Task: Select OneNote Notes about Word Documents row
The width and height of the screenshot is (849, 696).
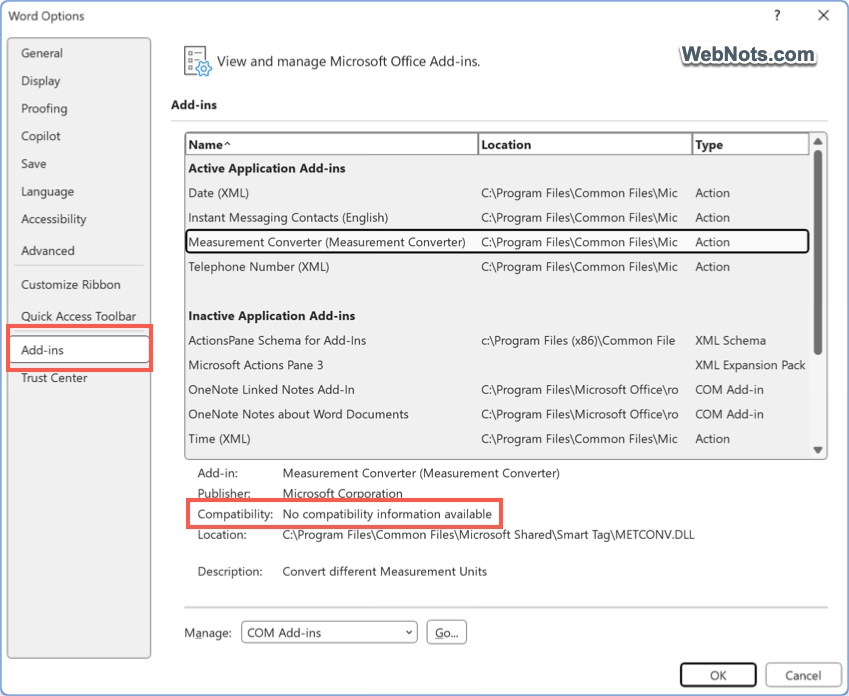Action: tap(497, 414)
